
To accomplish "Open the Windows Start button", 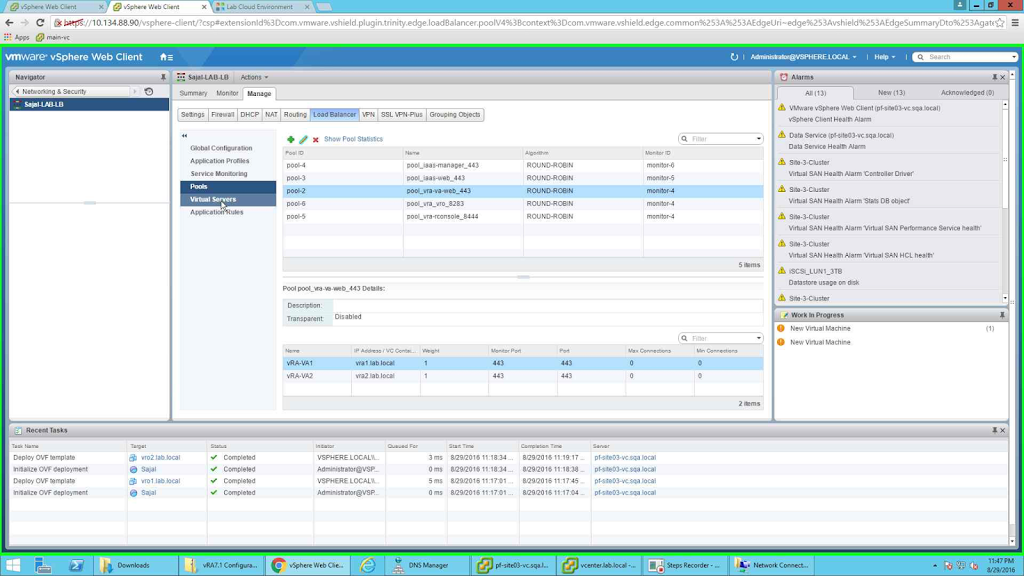I will [x=13, y=565].
